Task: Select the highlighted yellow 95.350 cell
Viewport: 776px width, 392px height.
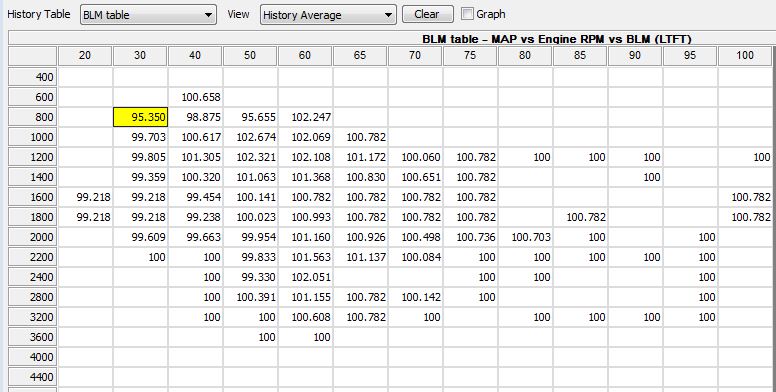Action: tap(141, 117)
